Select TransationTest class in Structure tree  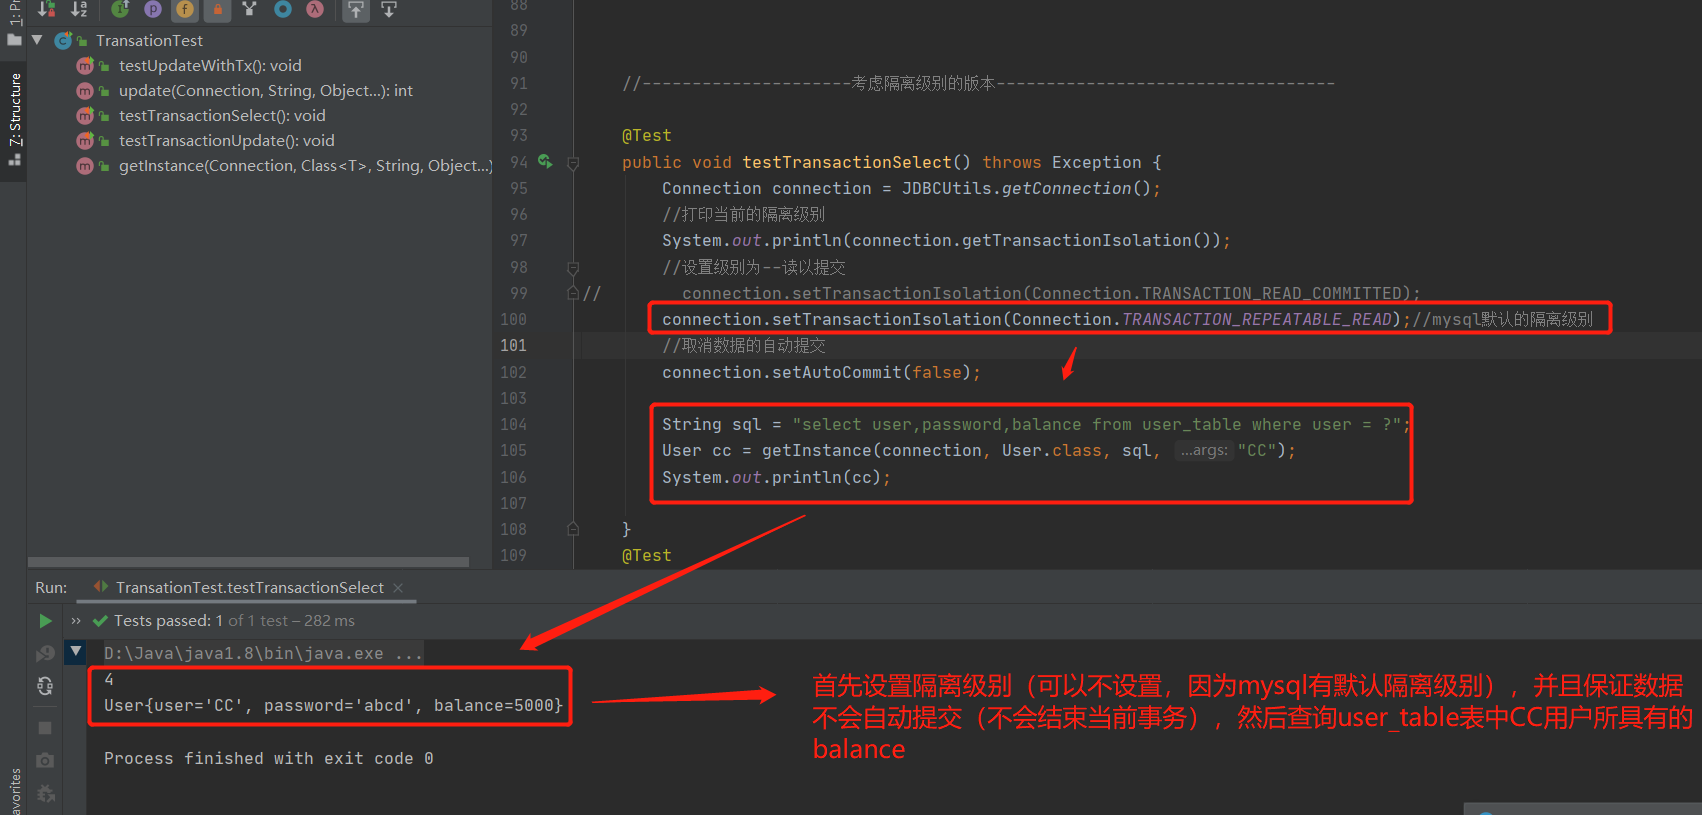click(149, 40)
